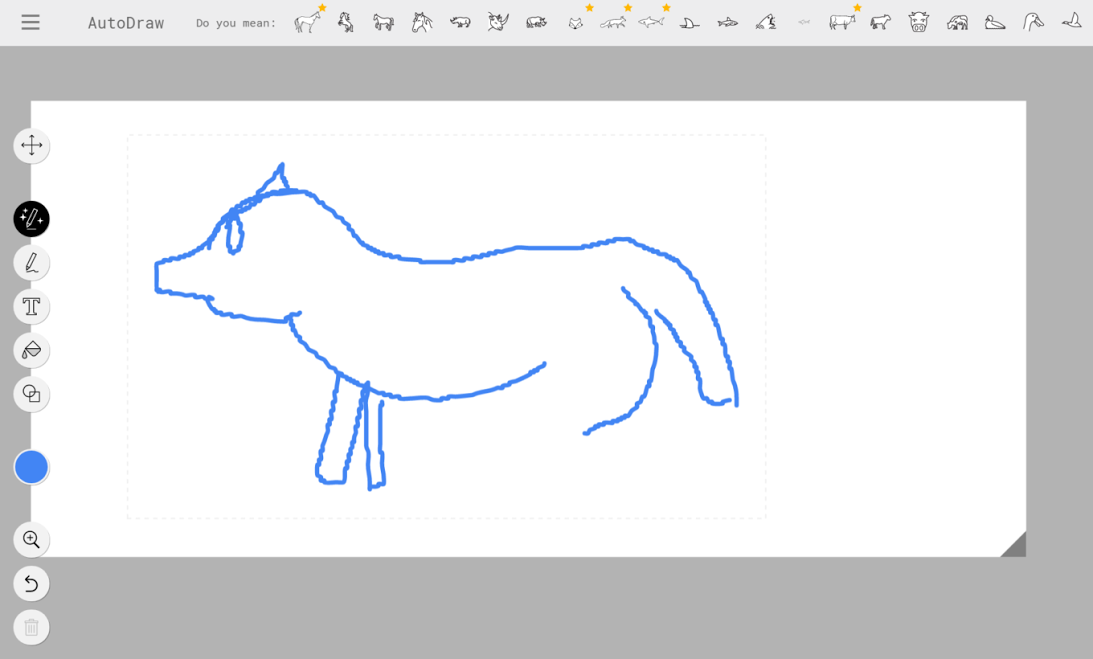Pick the fox face suggestion

tap(575, 22)
